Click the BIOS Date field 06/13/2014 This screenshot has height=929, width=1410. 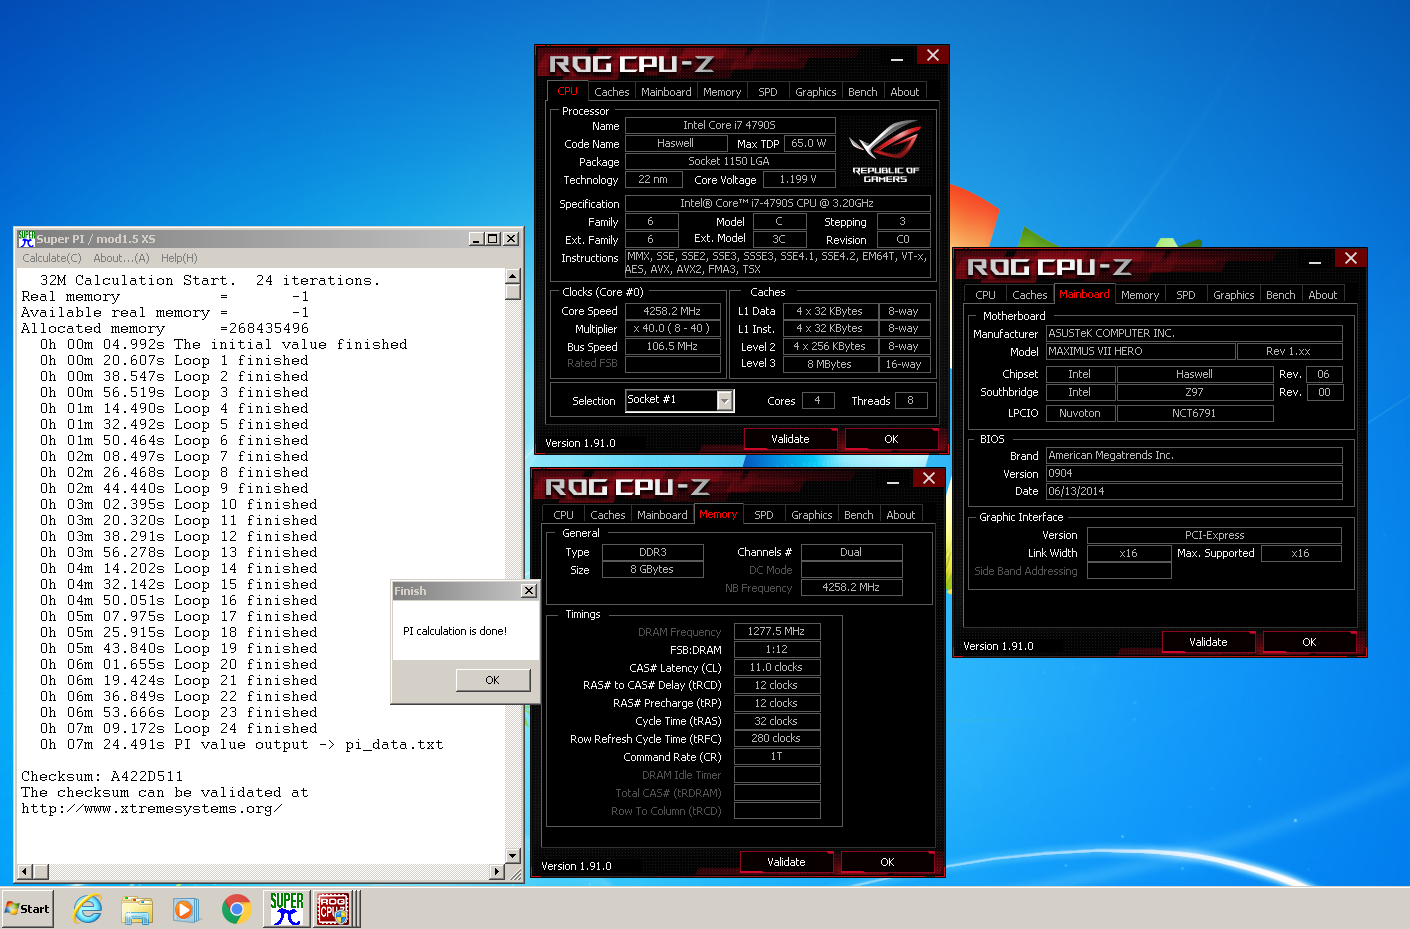[x=1194, y=491]
